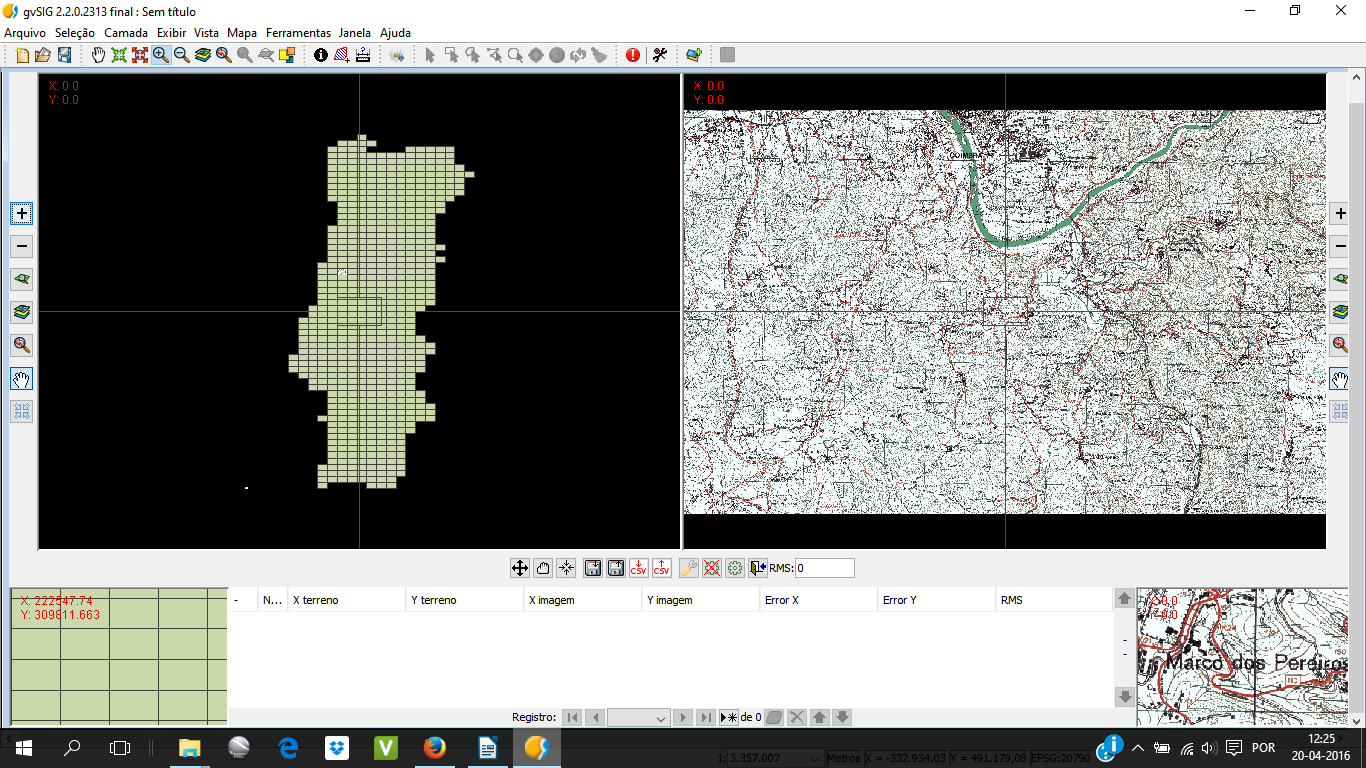Image resolution: width=1366 pixels, height=768 pixels.
Task: Click the Error Y column header
Action: (x=937, y=600)
